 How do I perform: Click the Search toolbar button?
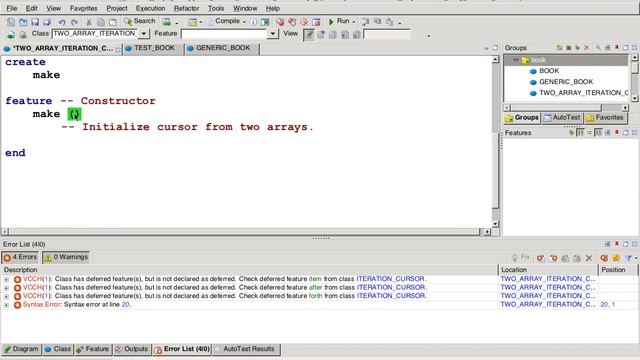tap(140, 21)
